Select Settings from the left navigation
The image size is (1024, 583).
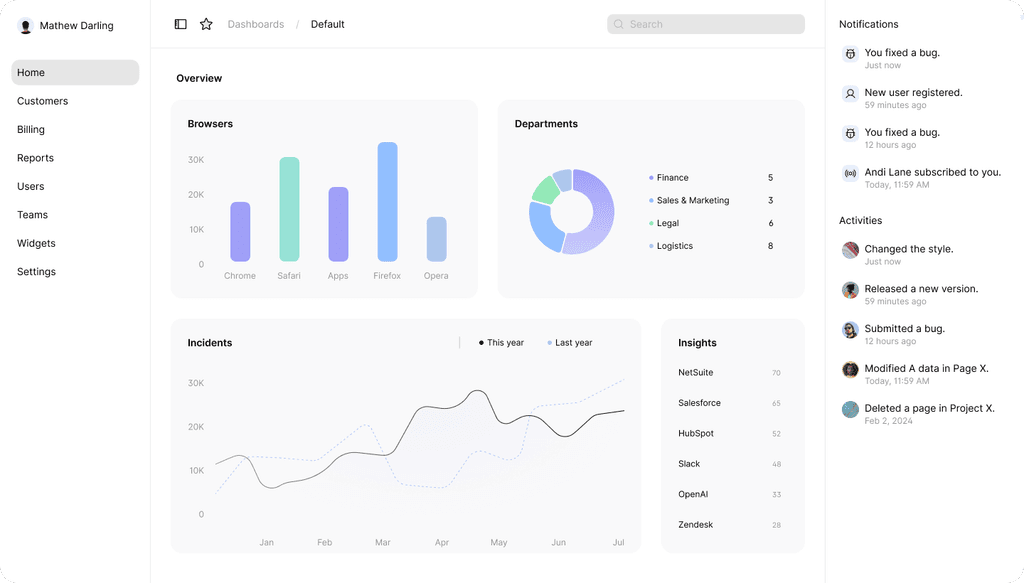37,272
